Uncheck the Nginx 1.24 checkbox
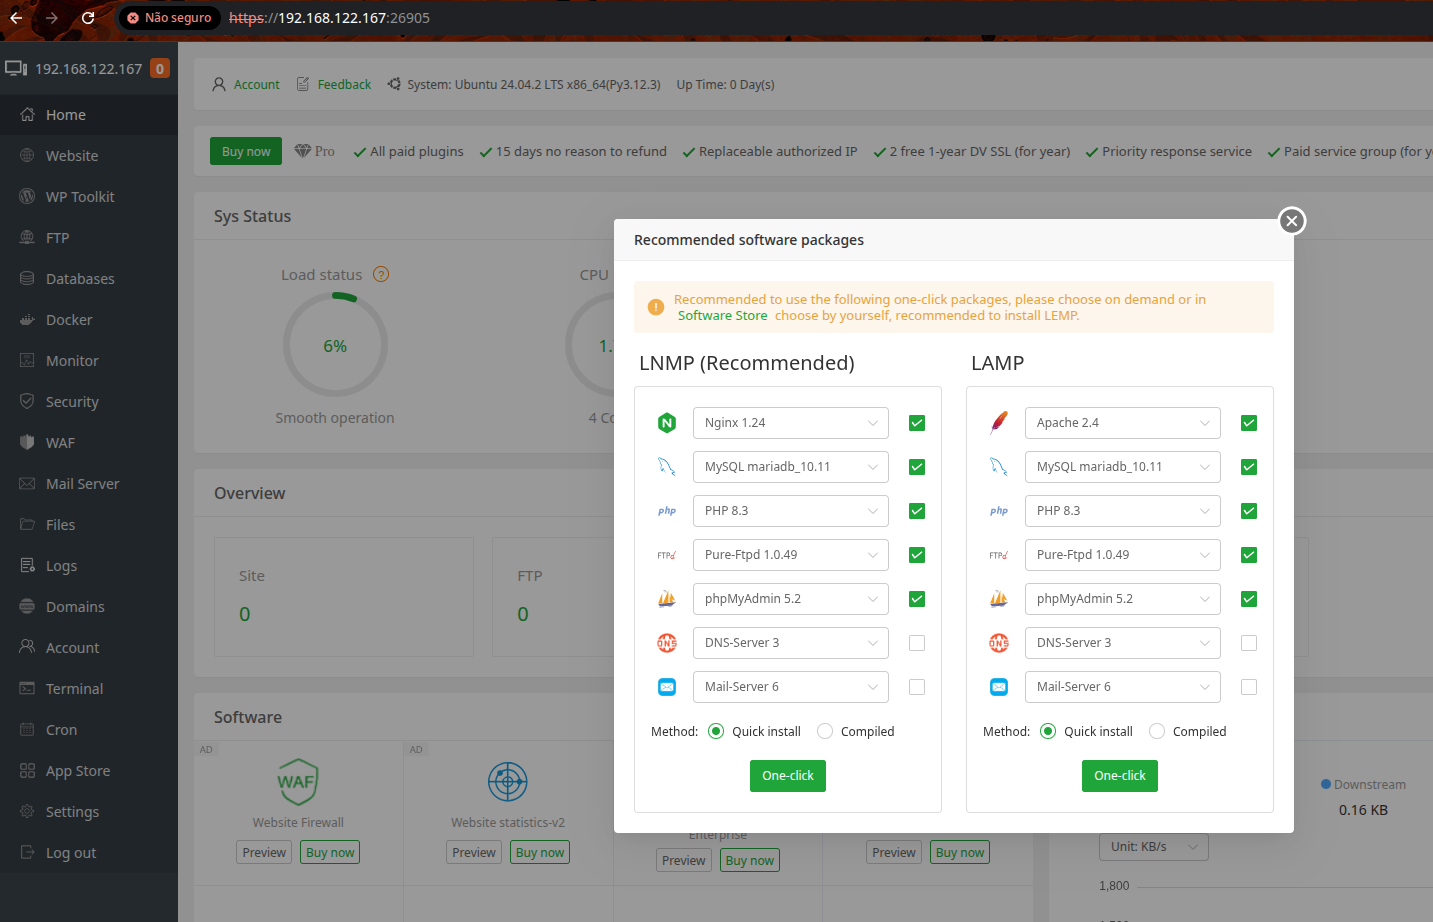This screenshot has width=1433, height=922. point(917,423)
